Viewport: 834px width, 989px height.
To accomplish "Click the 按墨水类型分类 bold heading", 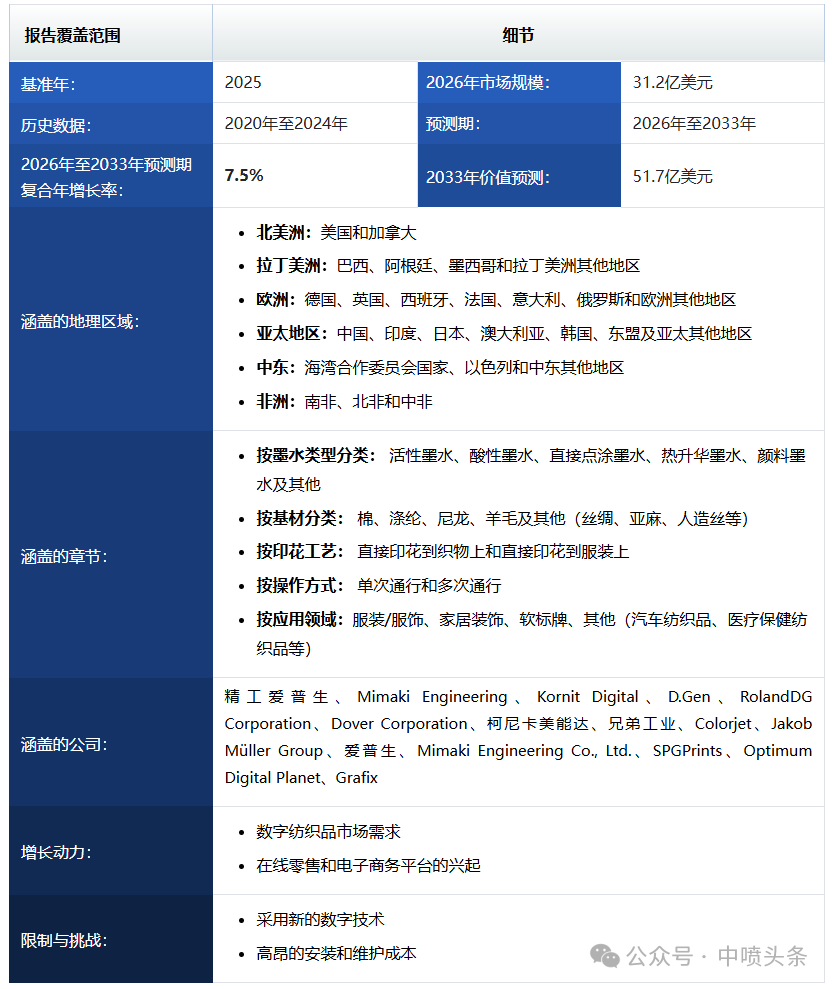I will coord(315,455).
